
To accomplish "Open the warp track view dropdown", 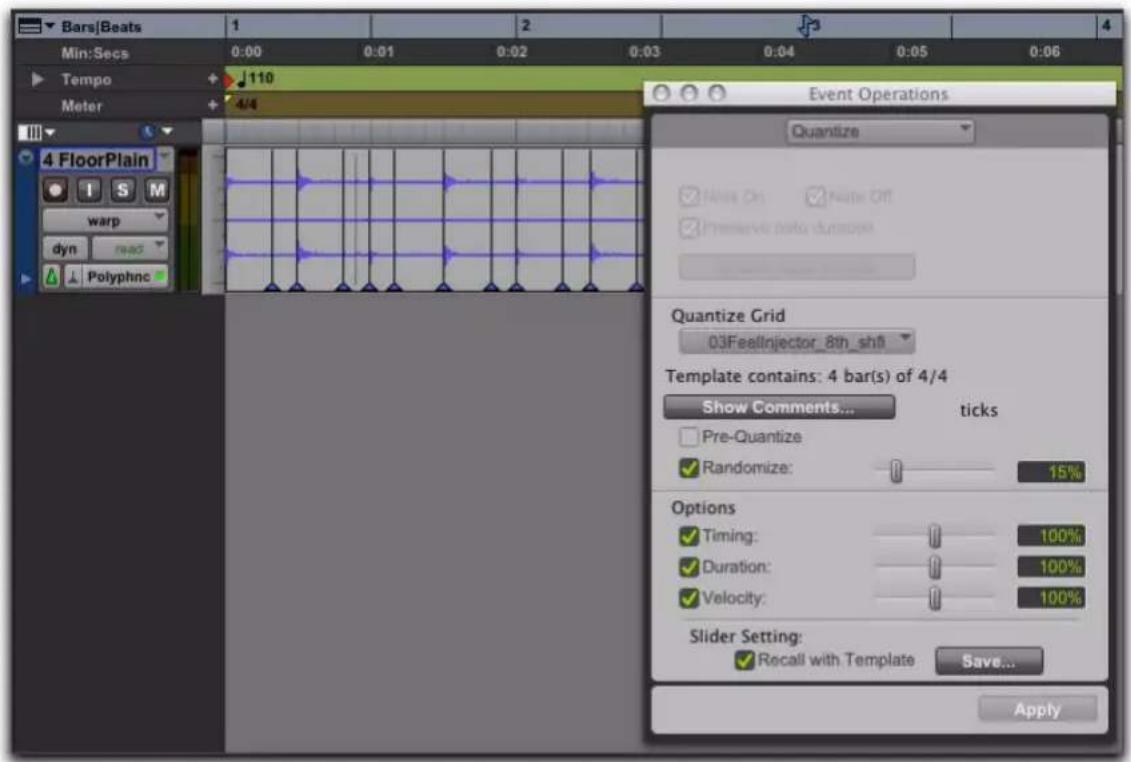I will point(105,220).
